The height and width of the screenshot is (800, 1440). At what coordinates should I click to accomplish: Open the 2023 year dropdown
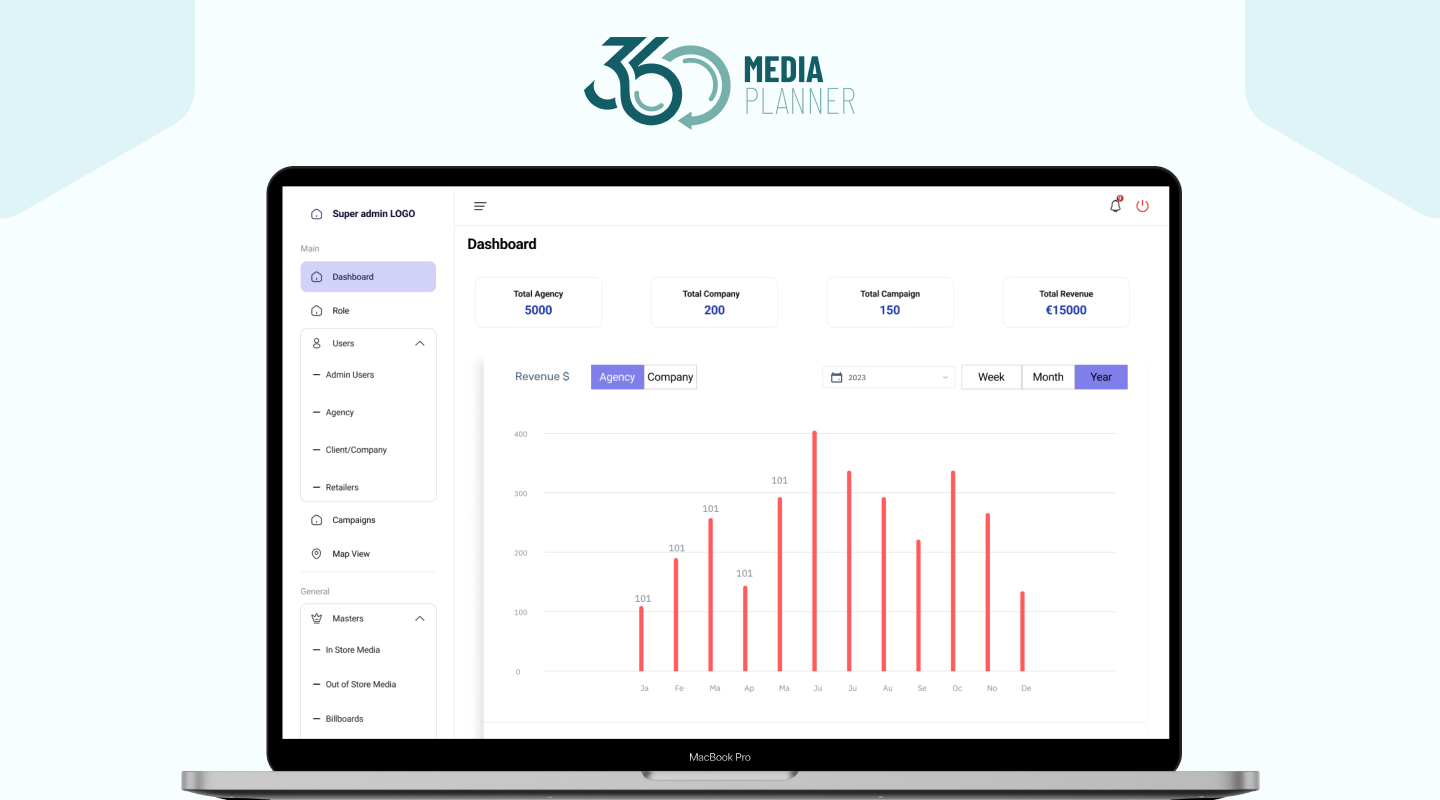pyautogui.click(x=889, y=378)
